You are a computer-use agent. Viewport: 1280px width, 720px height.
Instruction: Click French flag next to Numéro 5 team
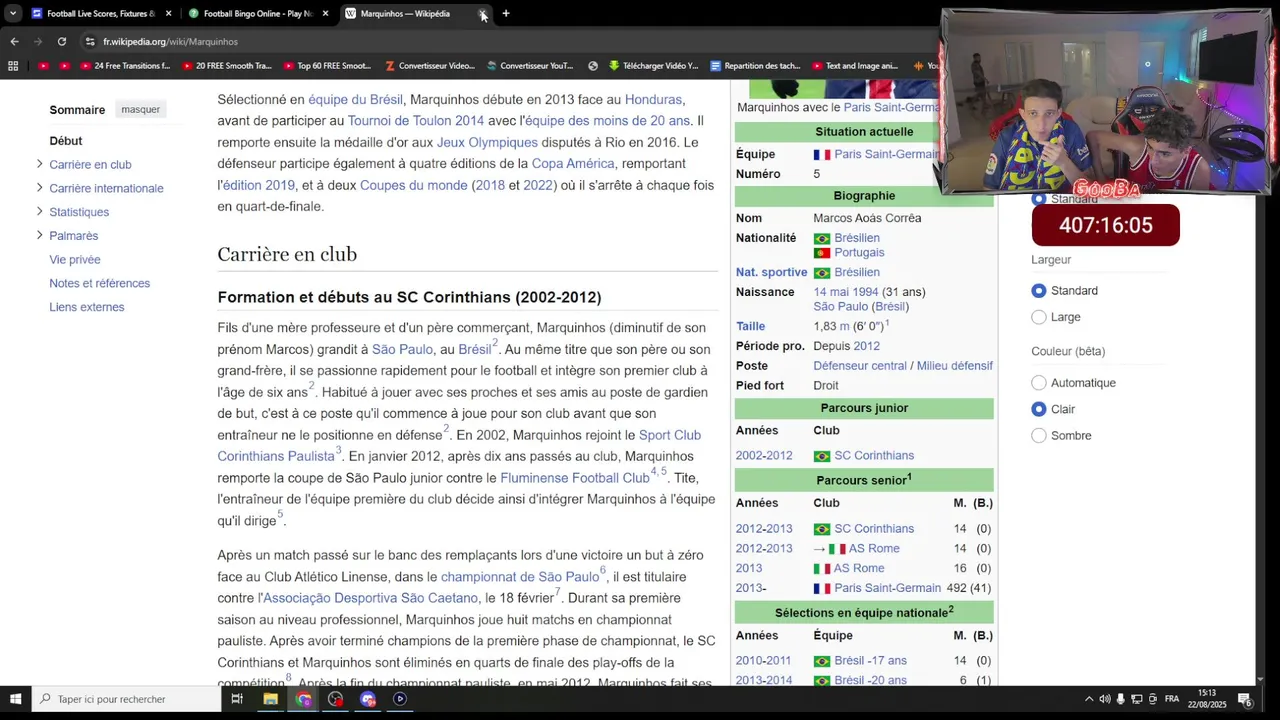click(822, 155)
